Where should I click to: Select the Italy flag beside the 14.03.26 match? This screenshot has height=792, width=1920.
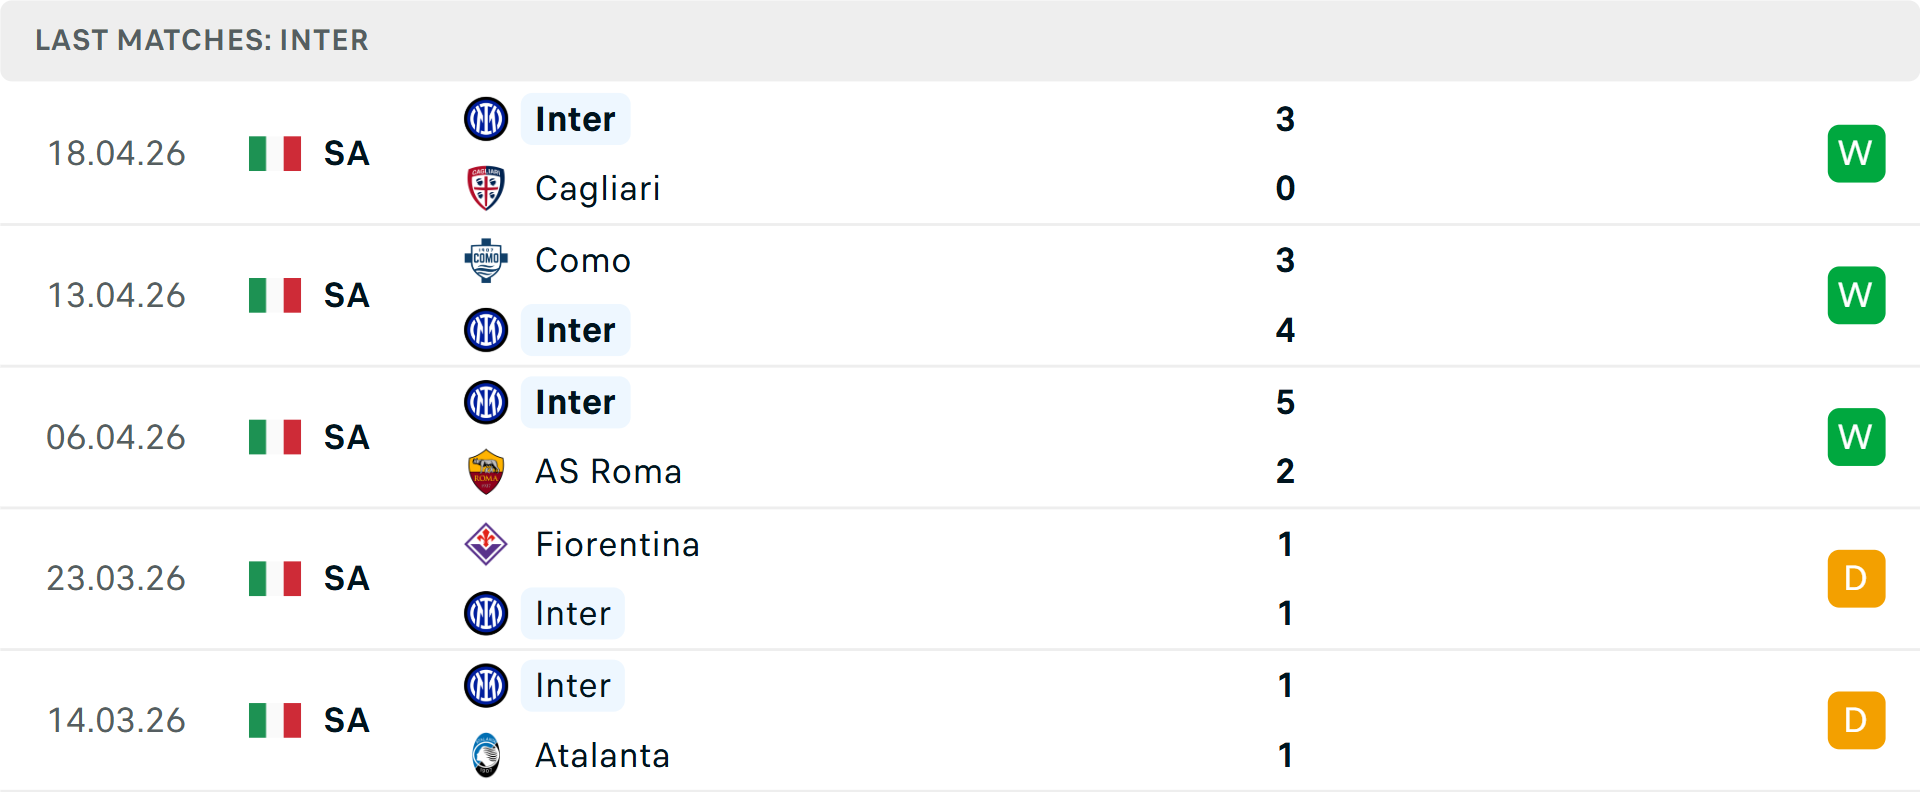click(x=274, y=719)
